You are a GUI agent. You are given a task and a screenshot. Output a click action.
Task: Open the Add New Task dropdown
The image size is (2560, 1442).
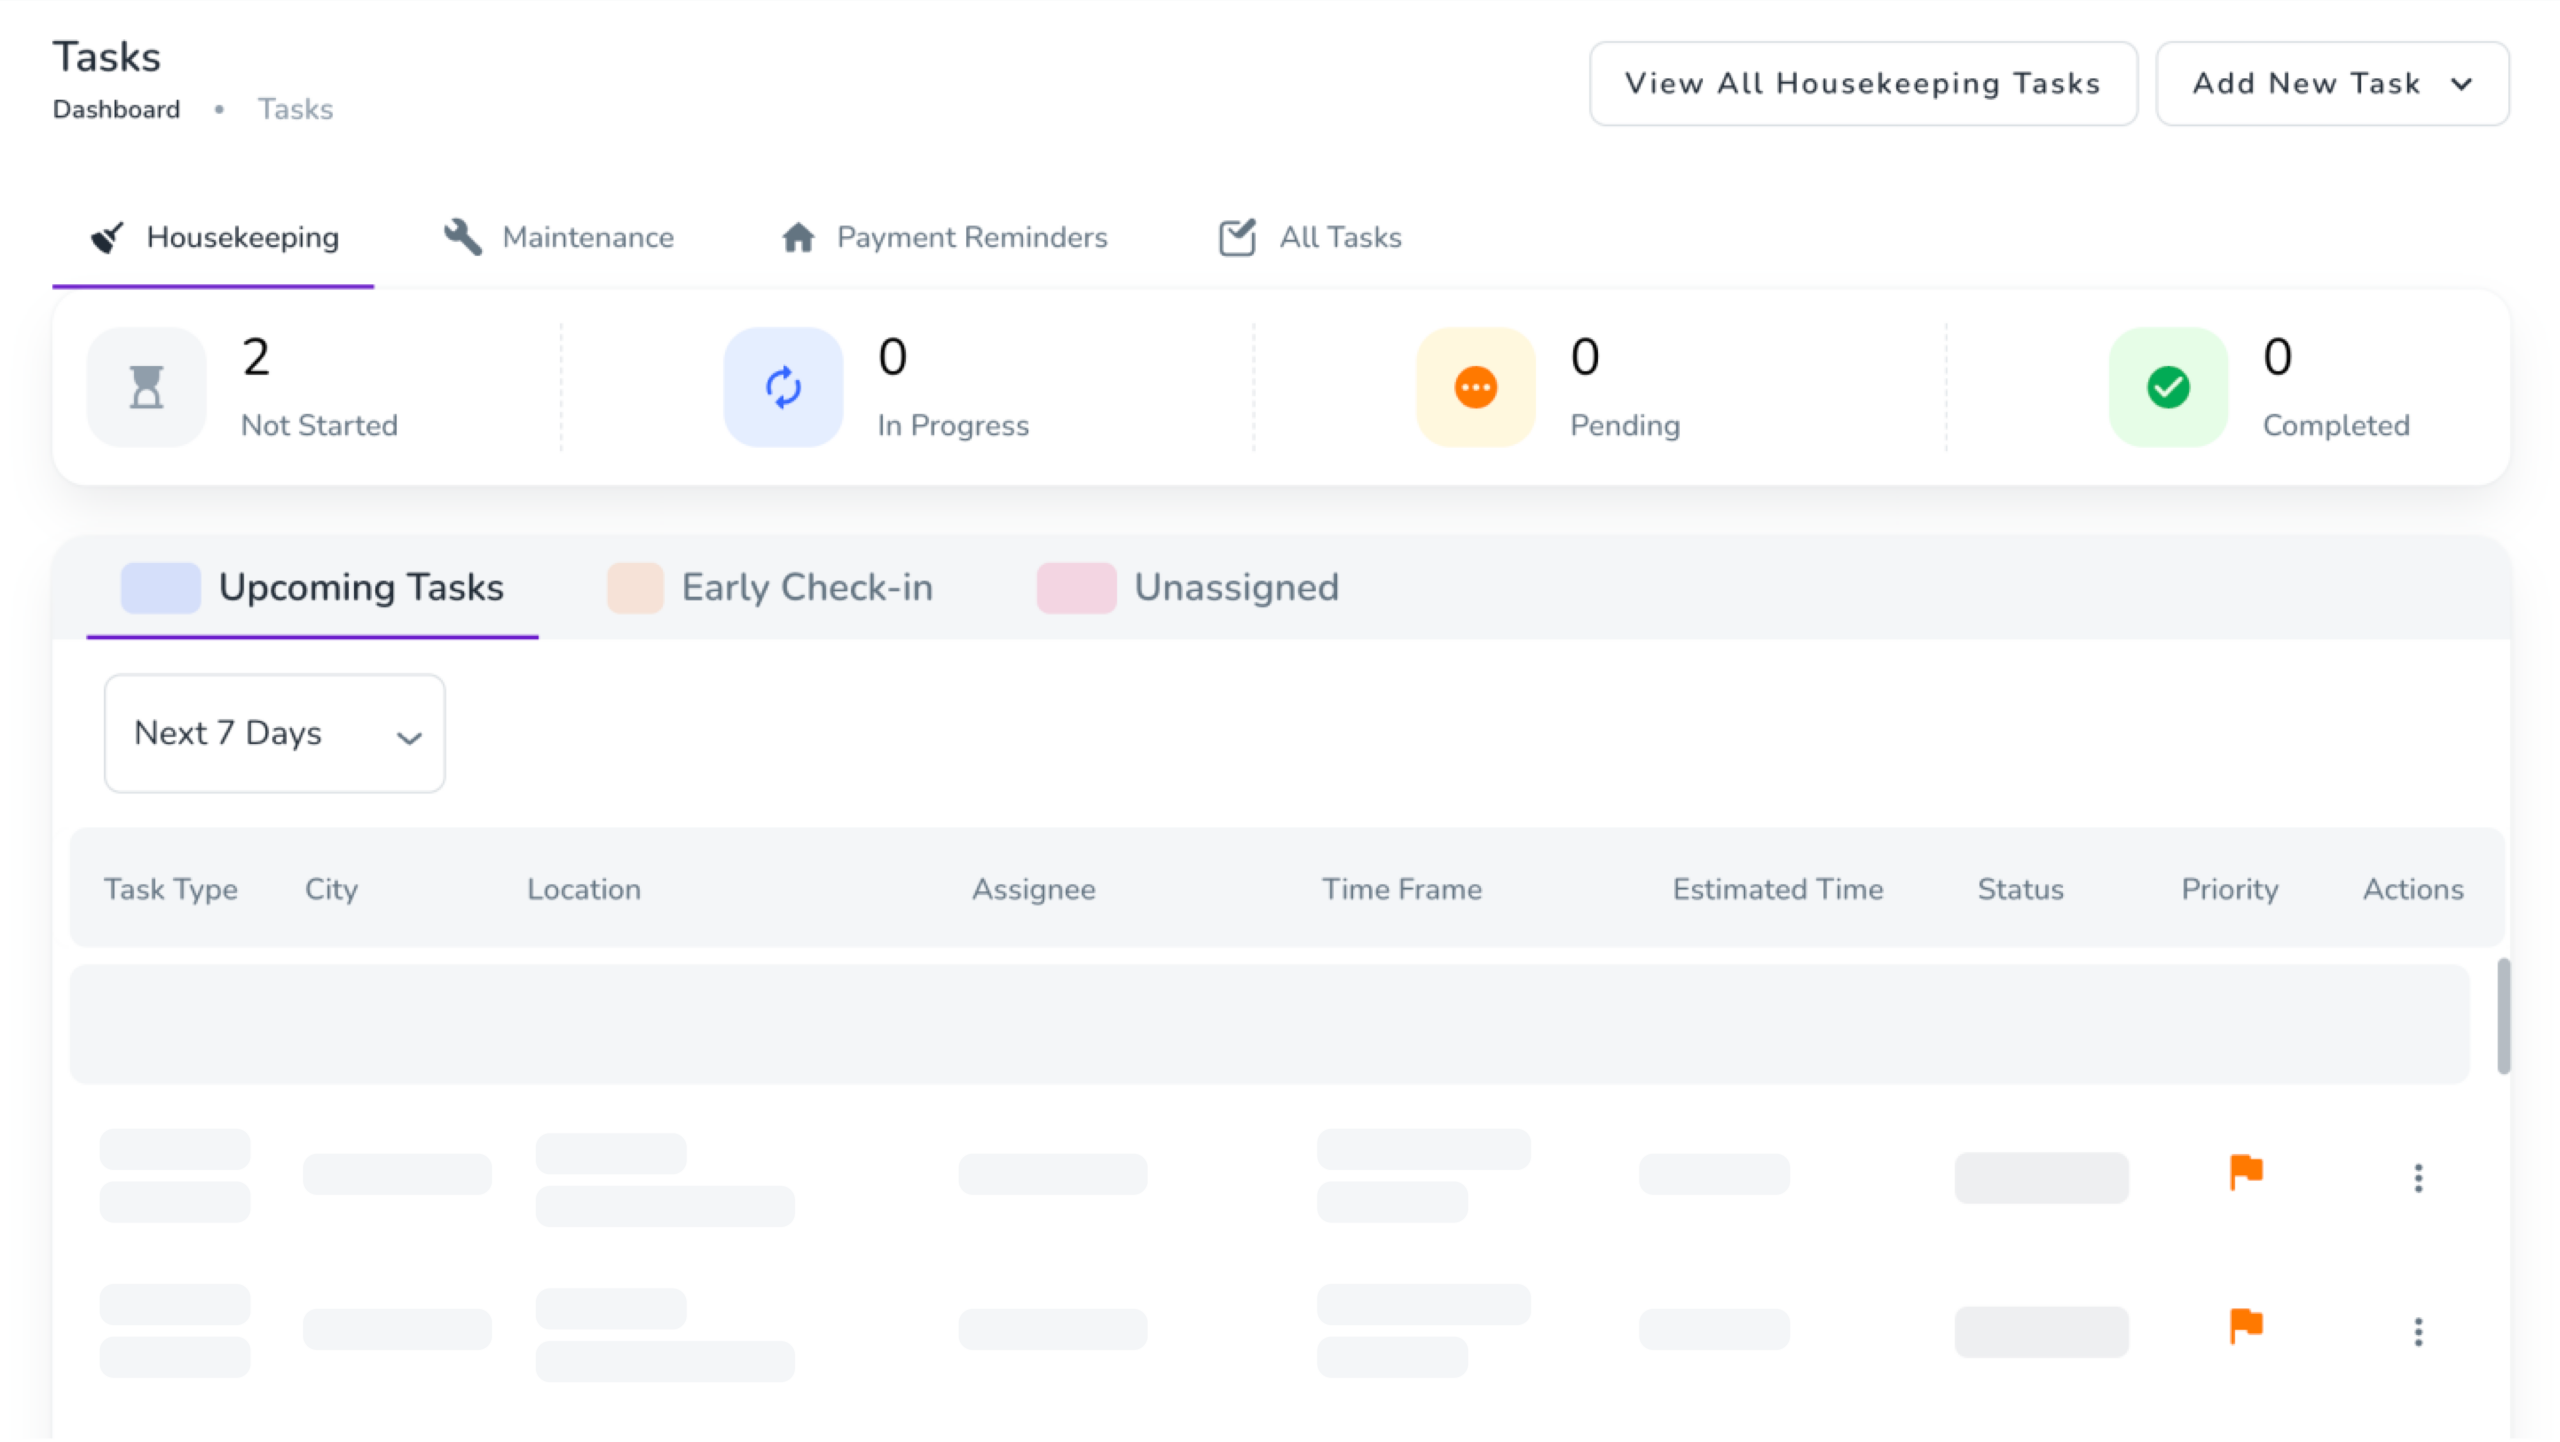pos(2331,83)
